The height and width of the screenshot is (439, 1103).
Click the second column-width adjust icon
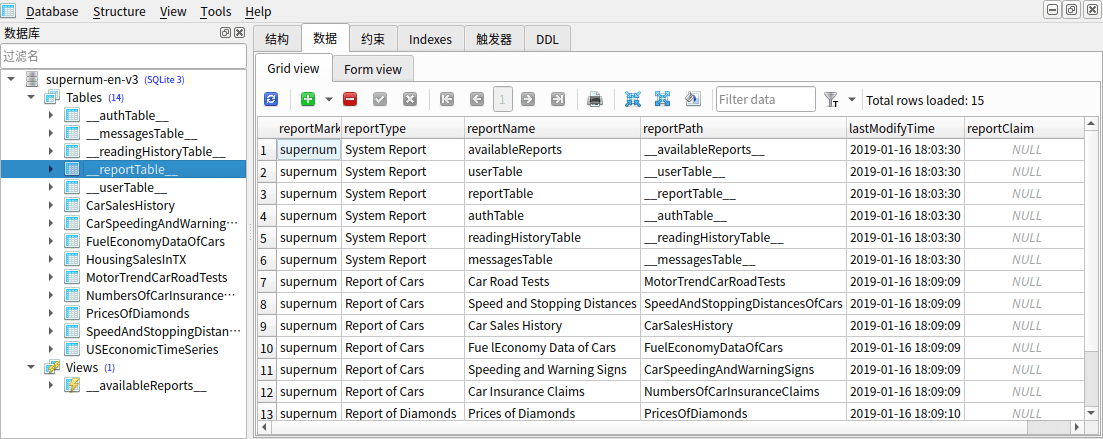662,99
